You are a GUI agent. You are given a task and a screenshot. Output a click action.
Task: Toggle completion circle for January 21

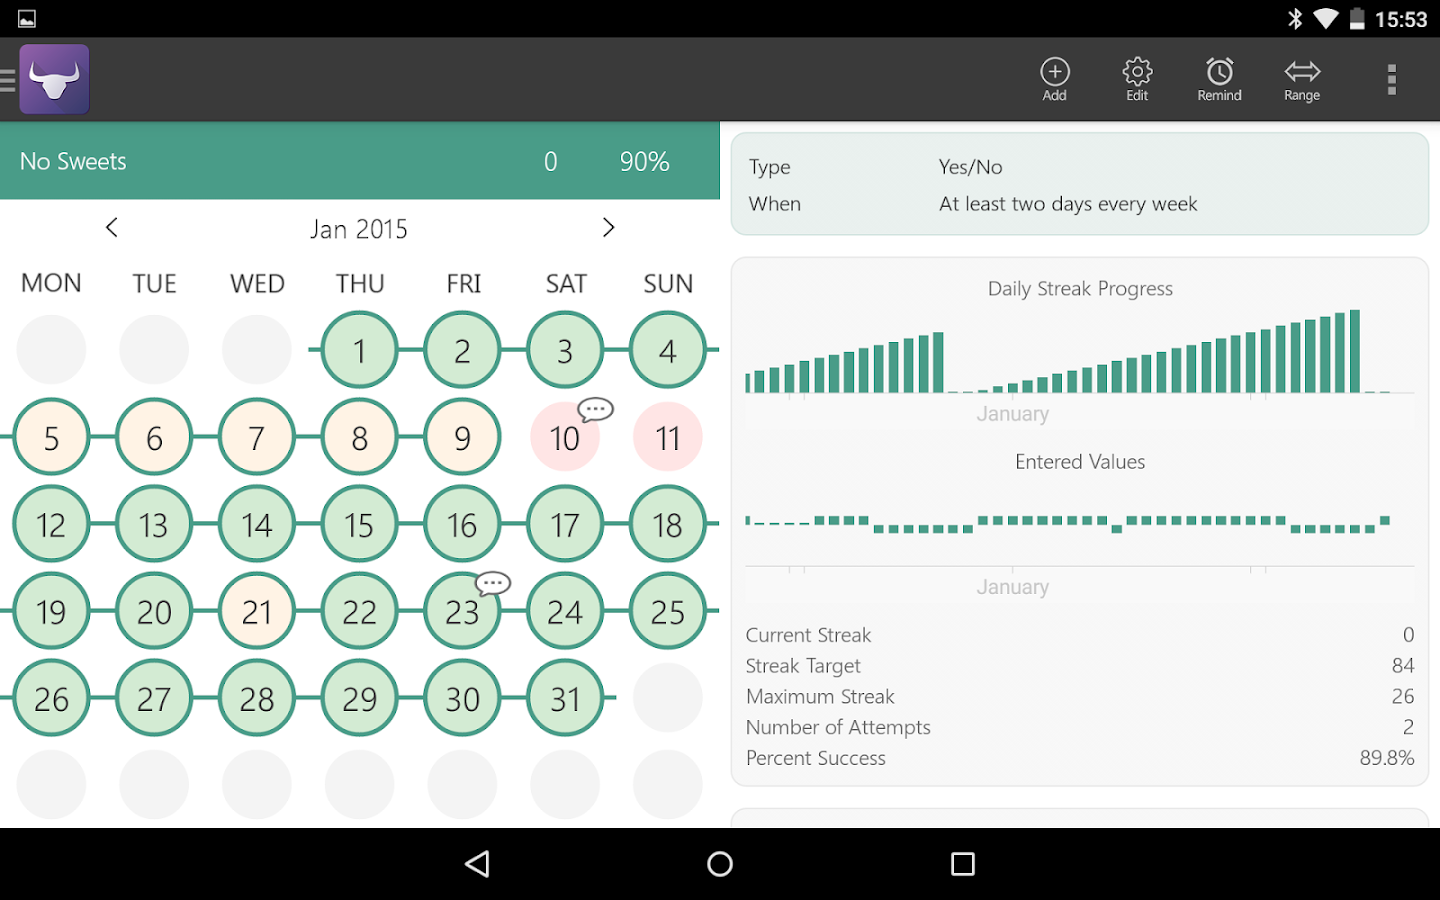point(256,611)
